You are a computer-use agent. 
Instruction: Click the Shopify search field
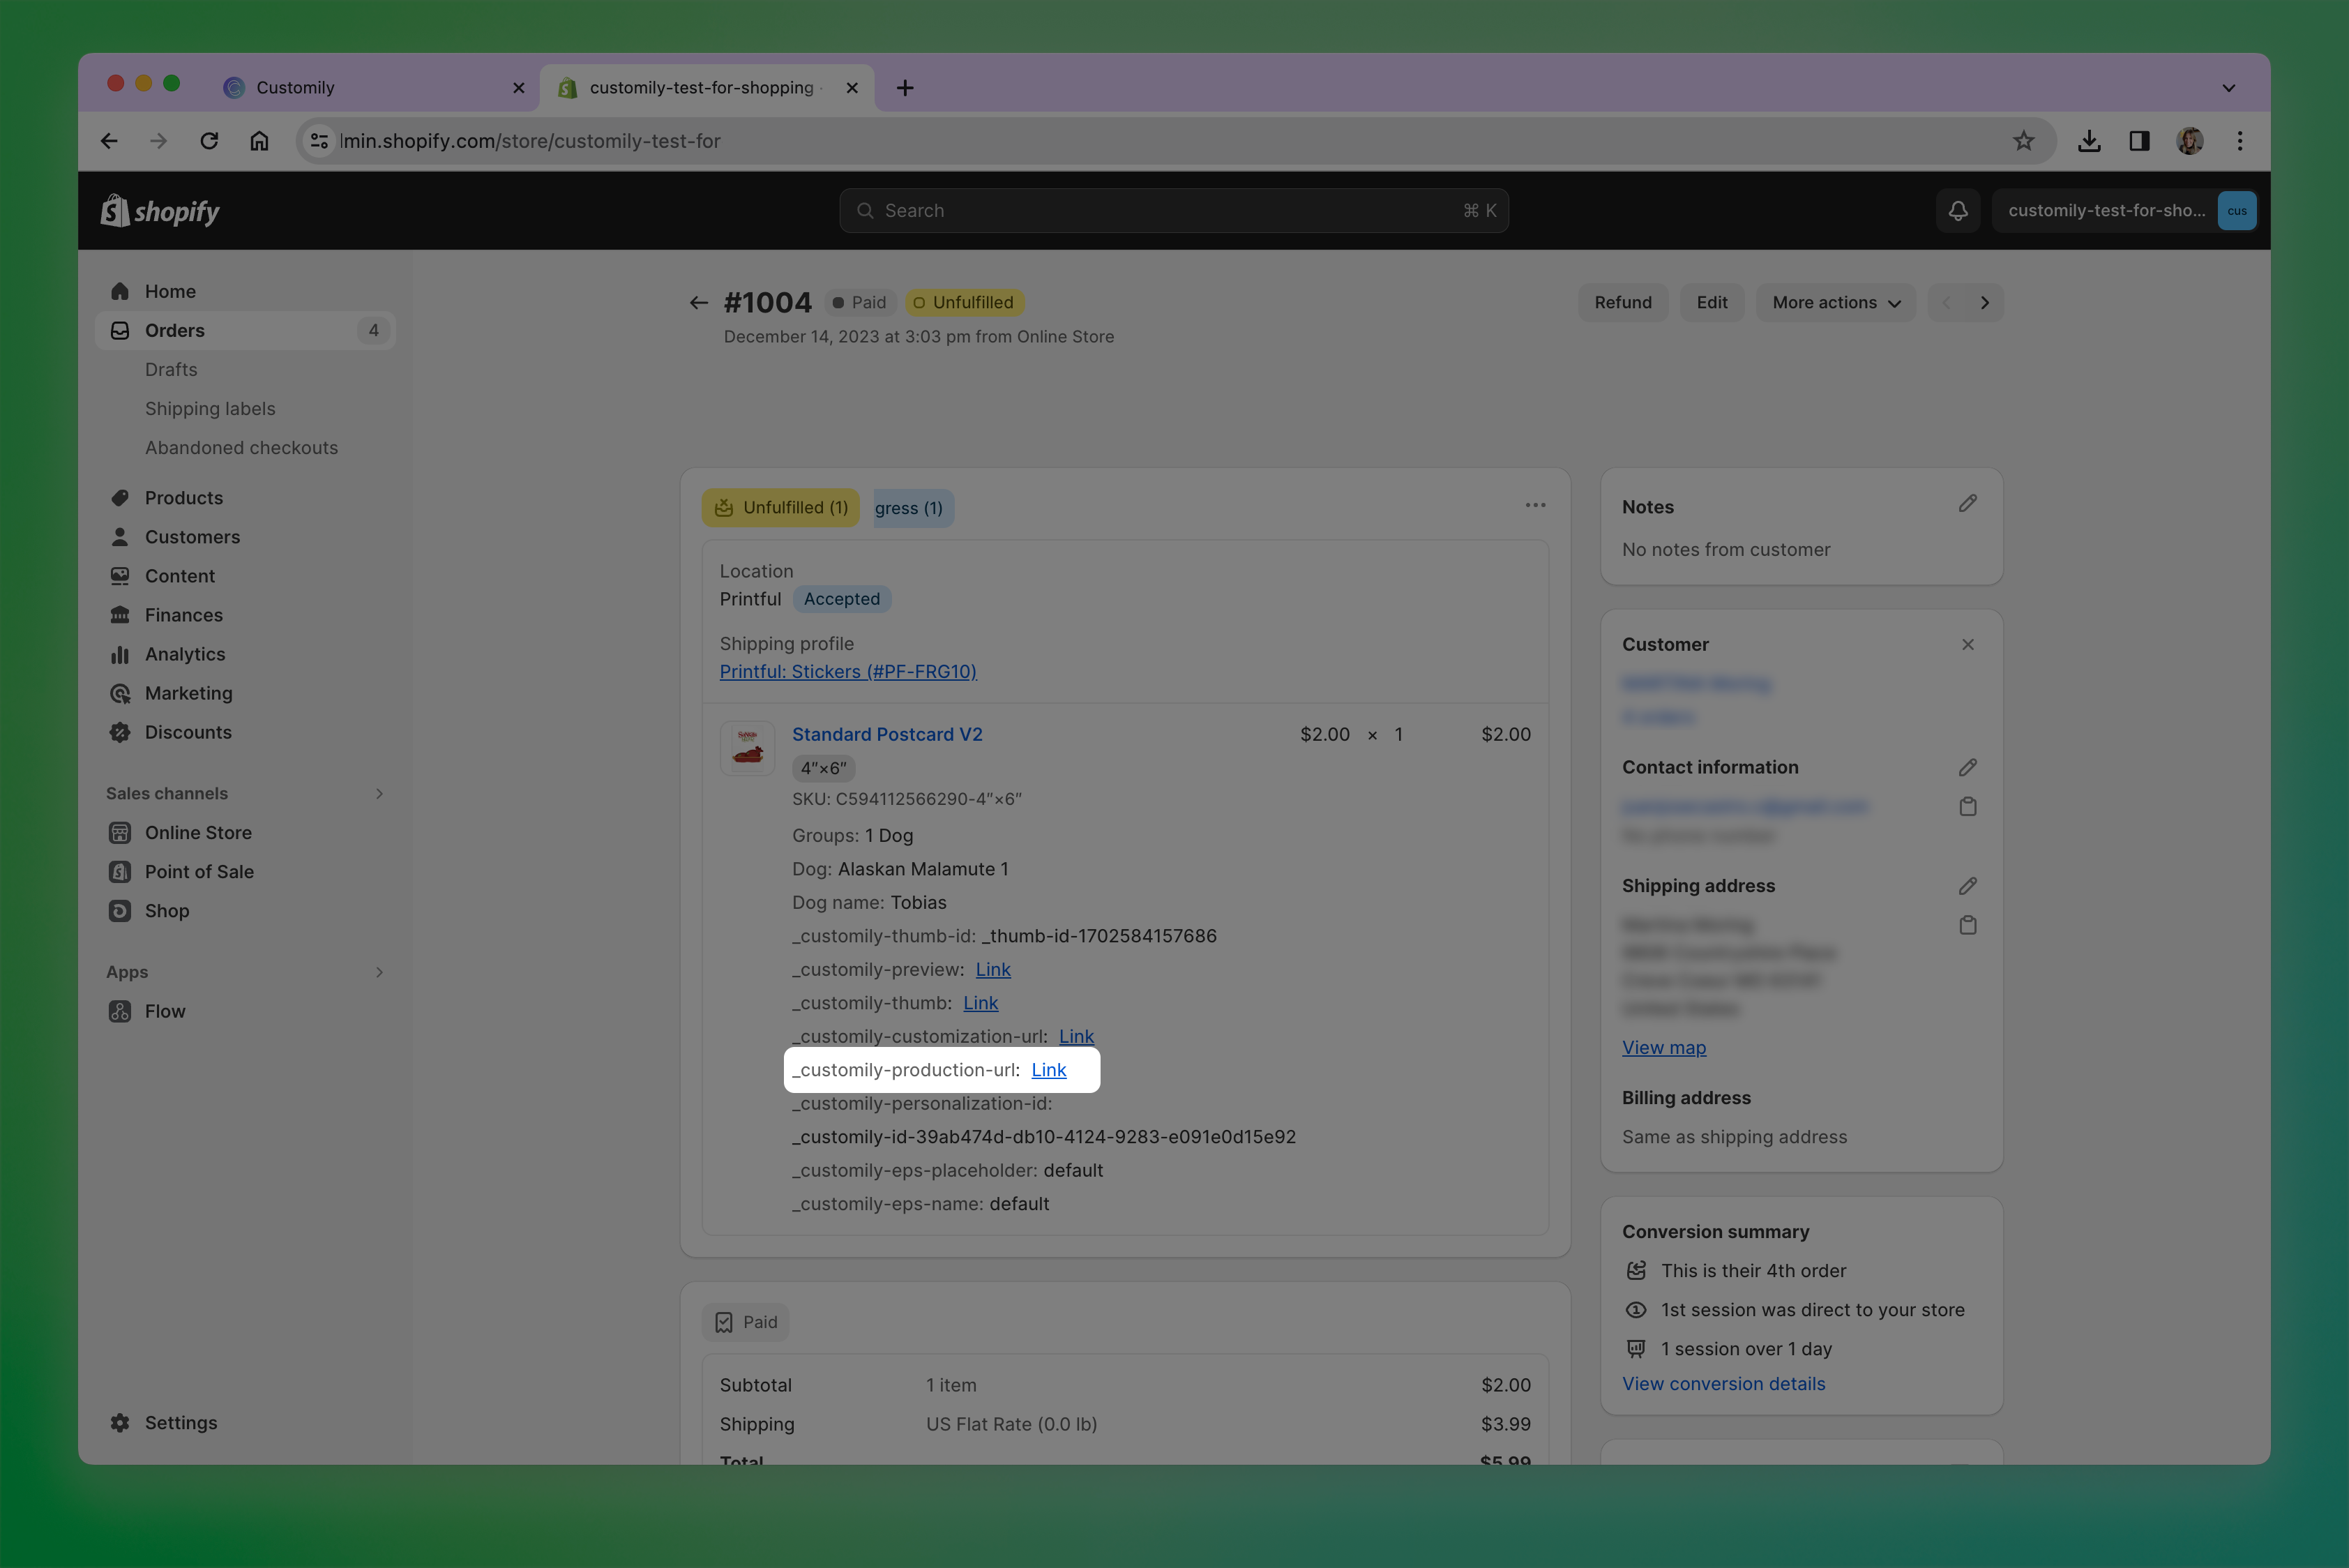click(x=1173, y=211)
